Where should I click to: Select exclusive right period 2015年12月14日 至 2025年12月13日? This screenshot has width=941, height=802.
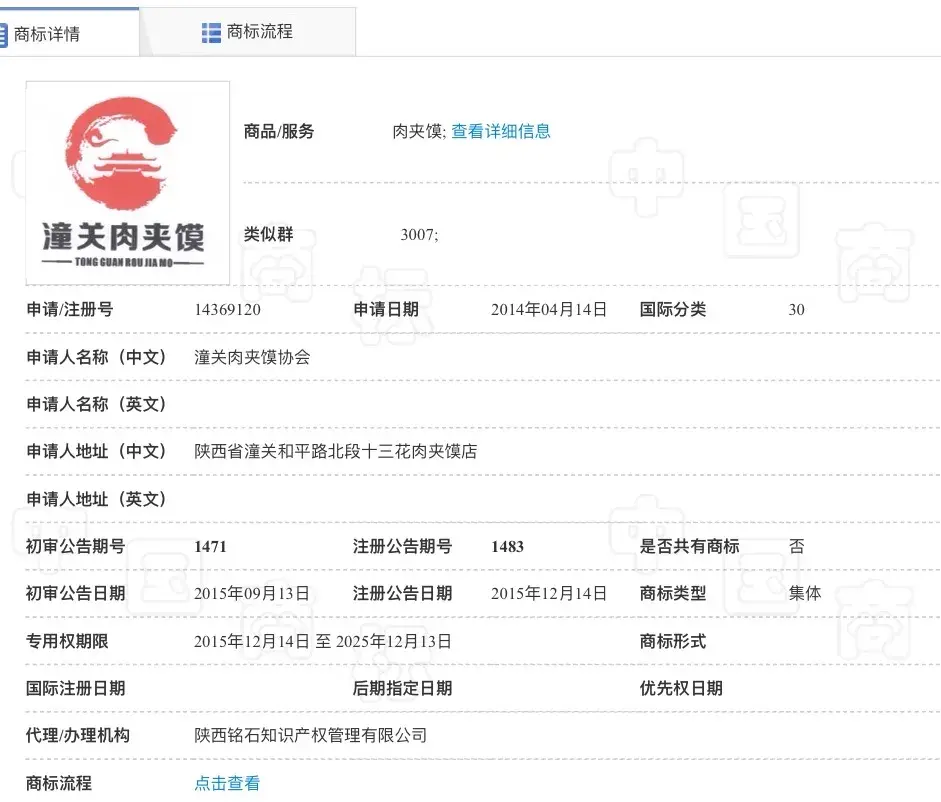point(322,641)
